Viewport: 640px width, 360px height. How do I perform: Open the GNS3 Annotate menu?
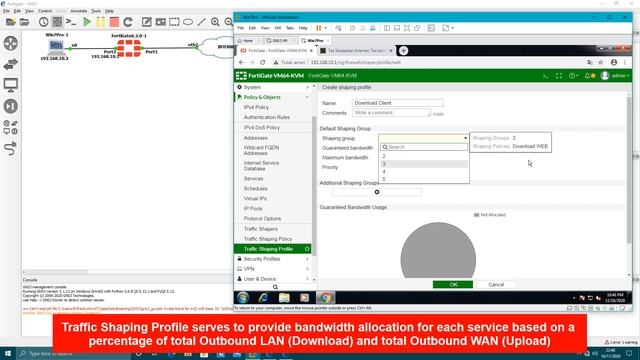click(79, 11)
